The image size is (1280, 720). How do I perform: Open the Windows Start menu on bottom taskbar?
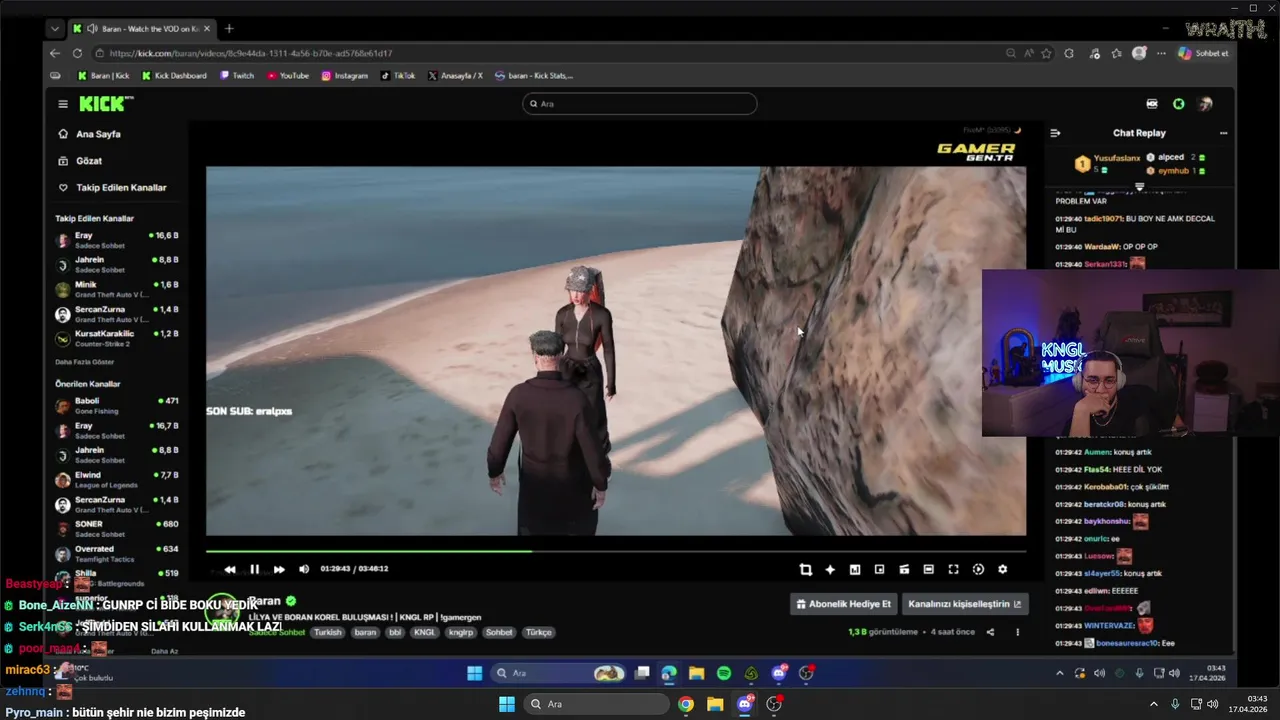pyautogui.click(x=507, y=704)
